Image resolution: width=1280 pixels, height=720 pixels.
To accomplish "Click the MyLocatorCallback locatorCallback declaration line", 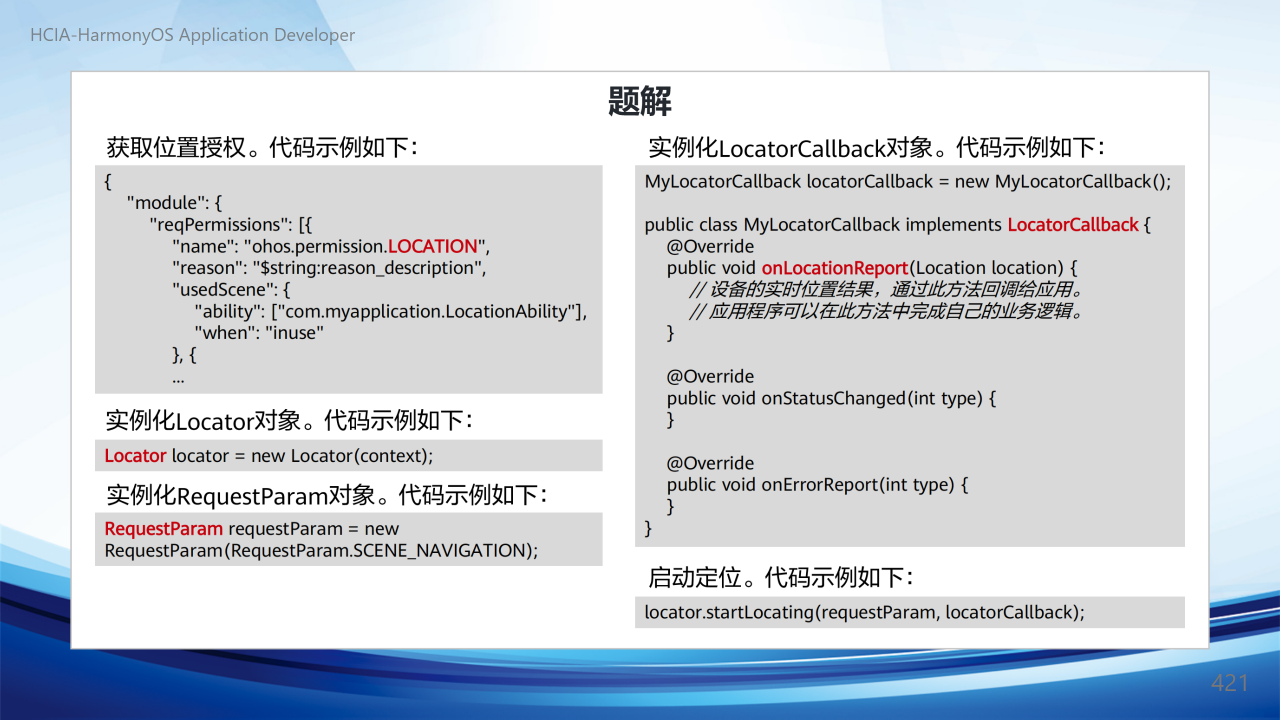I will [908, 181].
